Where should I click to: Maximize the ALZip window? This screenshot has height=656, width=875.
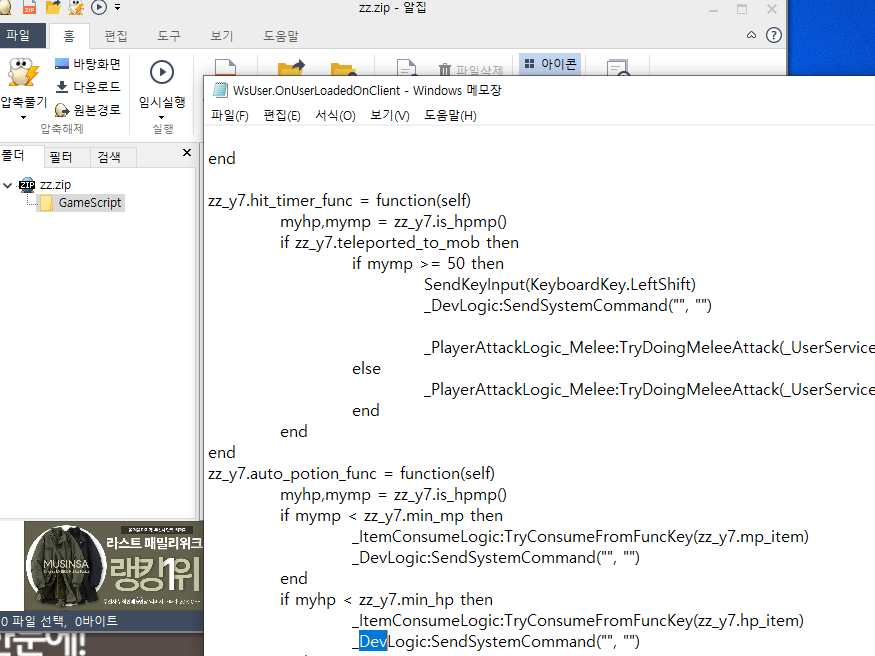[742, 9]
